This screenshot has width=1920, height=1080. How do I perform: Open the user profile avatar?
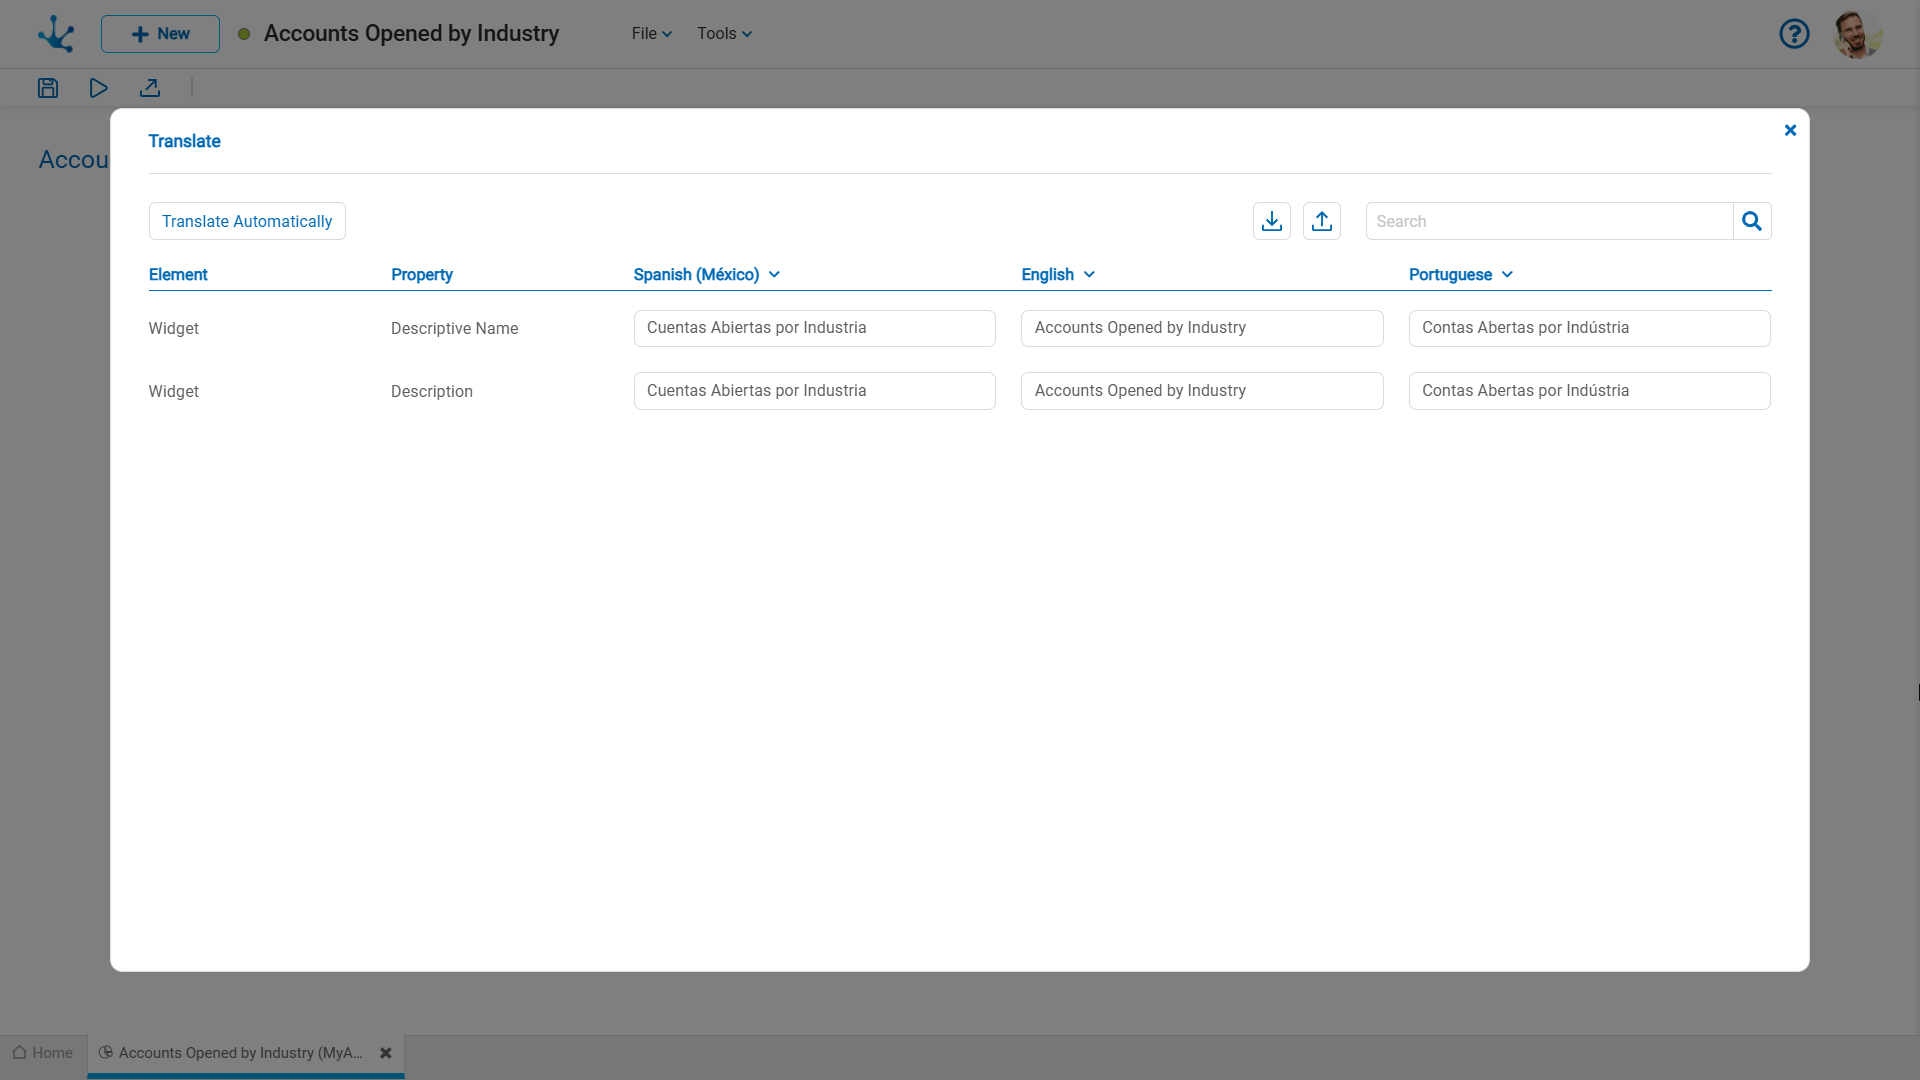[x=1857, y=34]
